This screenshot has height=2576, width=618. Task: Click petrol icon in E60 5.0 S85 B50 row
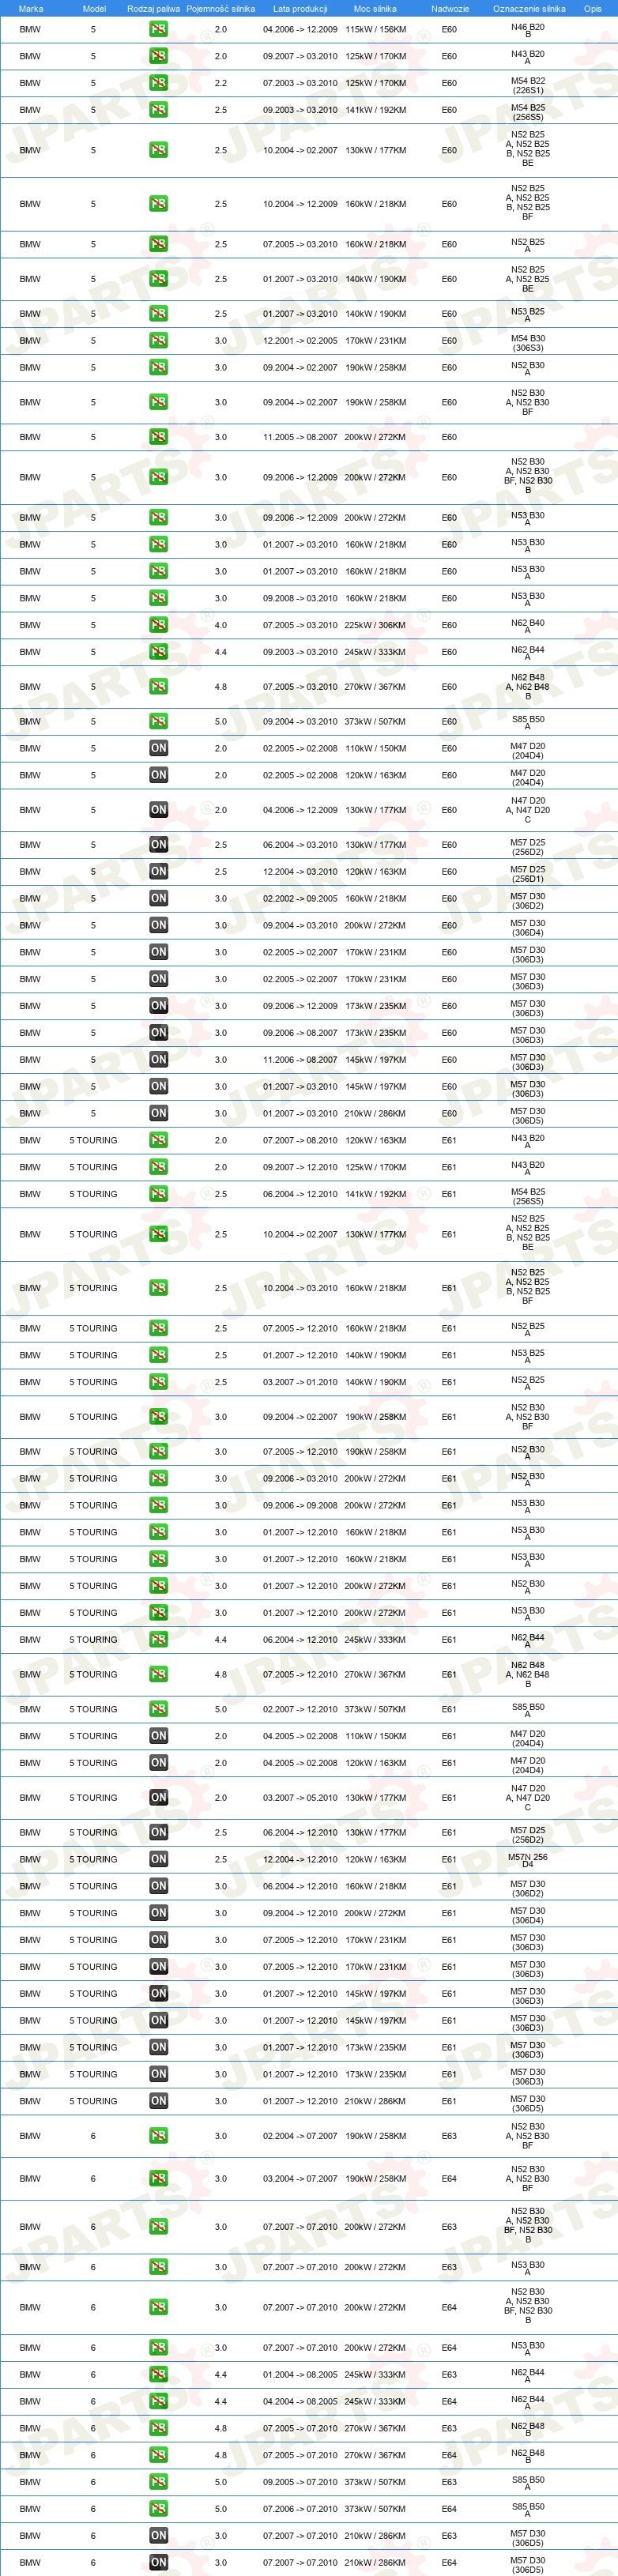coord(158,721)
